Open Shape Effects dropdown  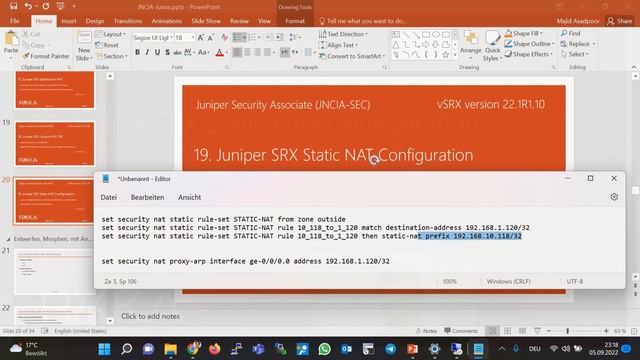pos(529,54)
